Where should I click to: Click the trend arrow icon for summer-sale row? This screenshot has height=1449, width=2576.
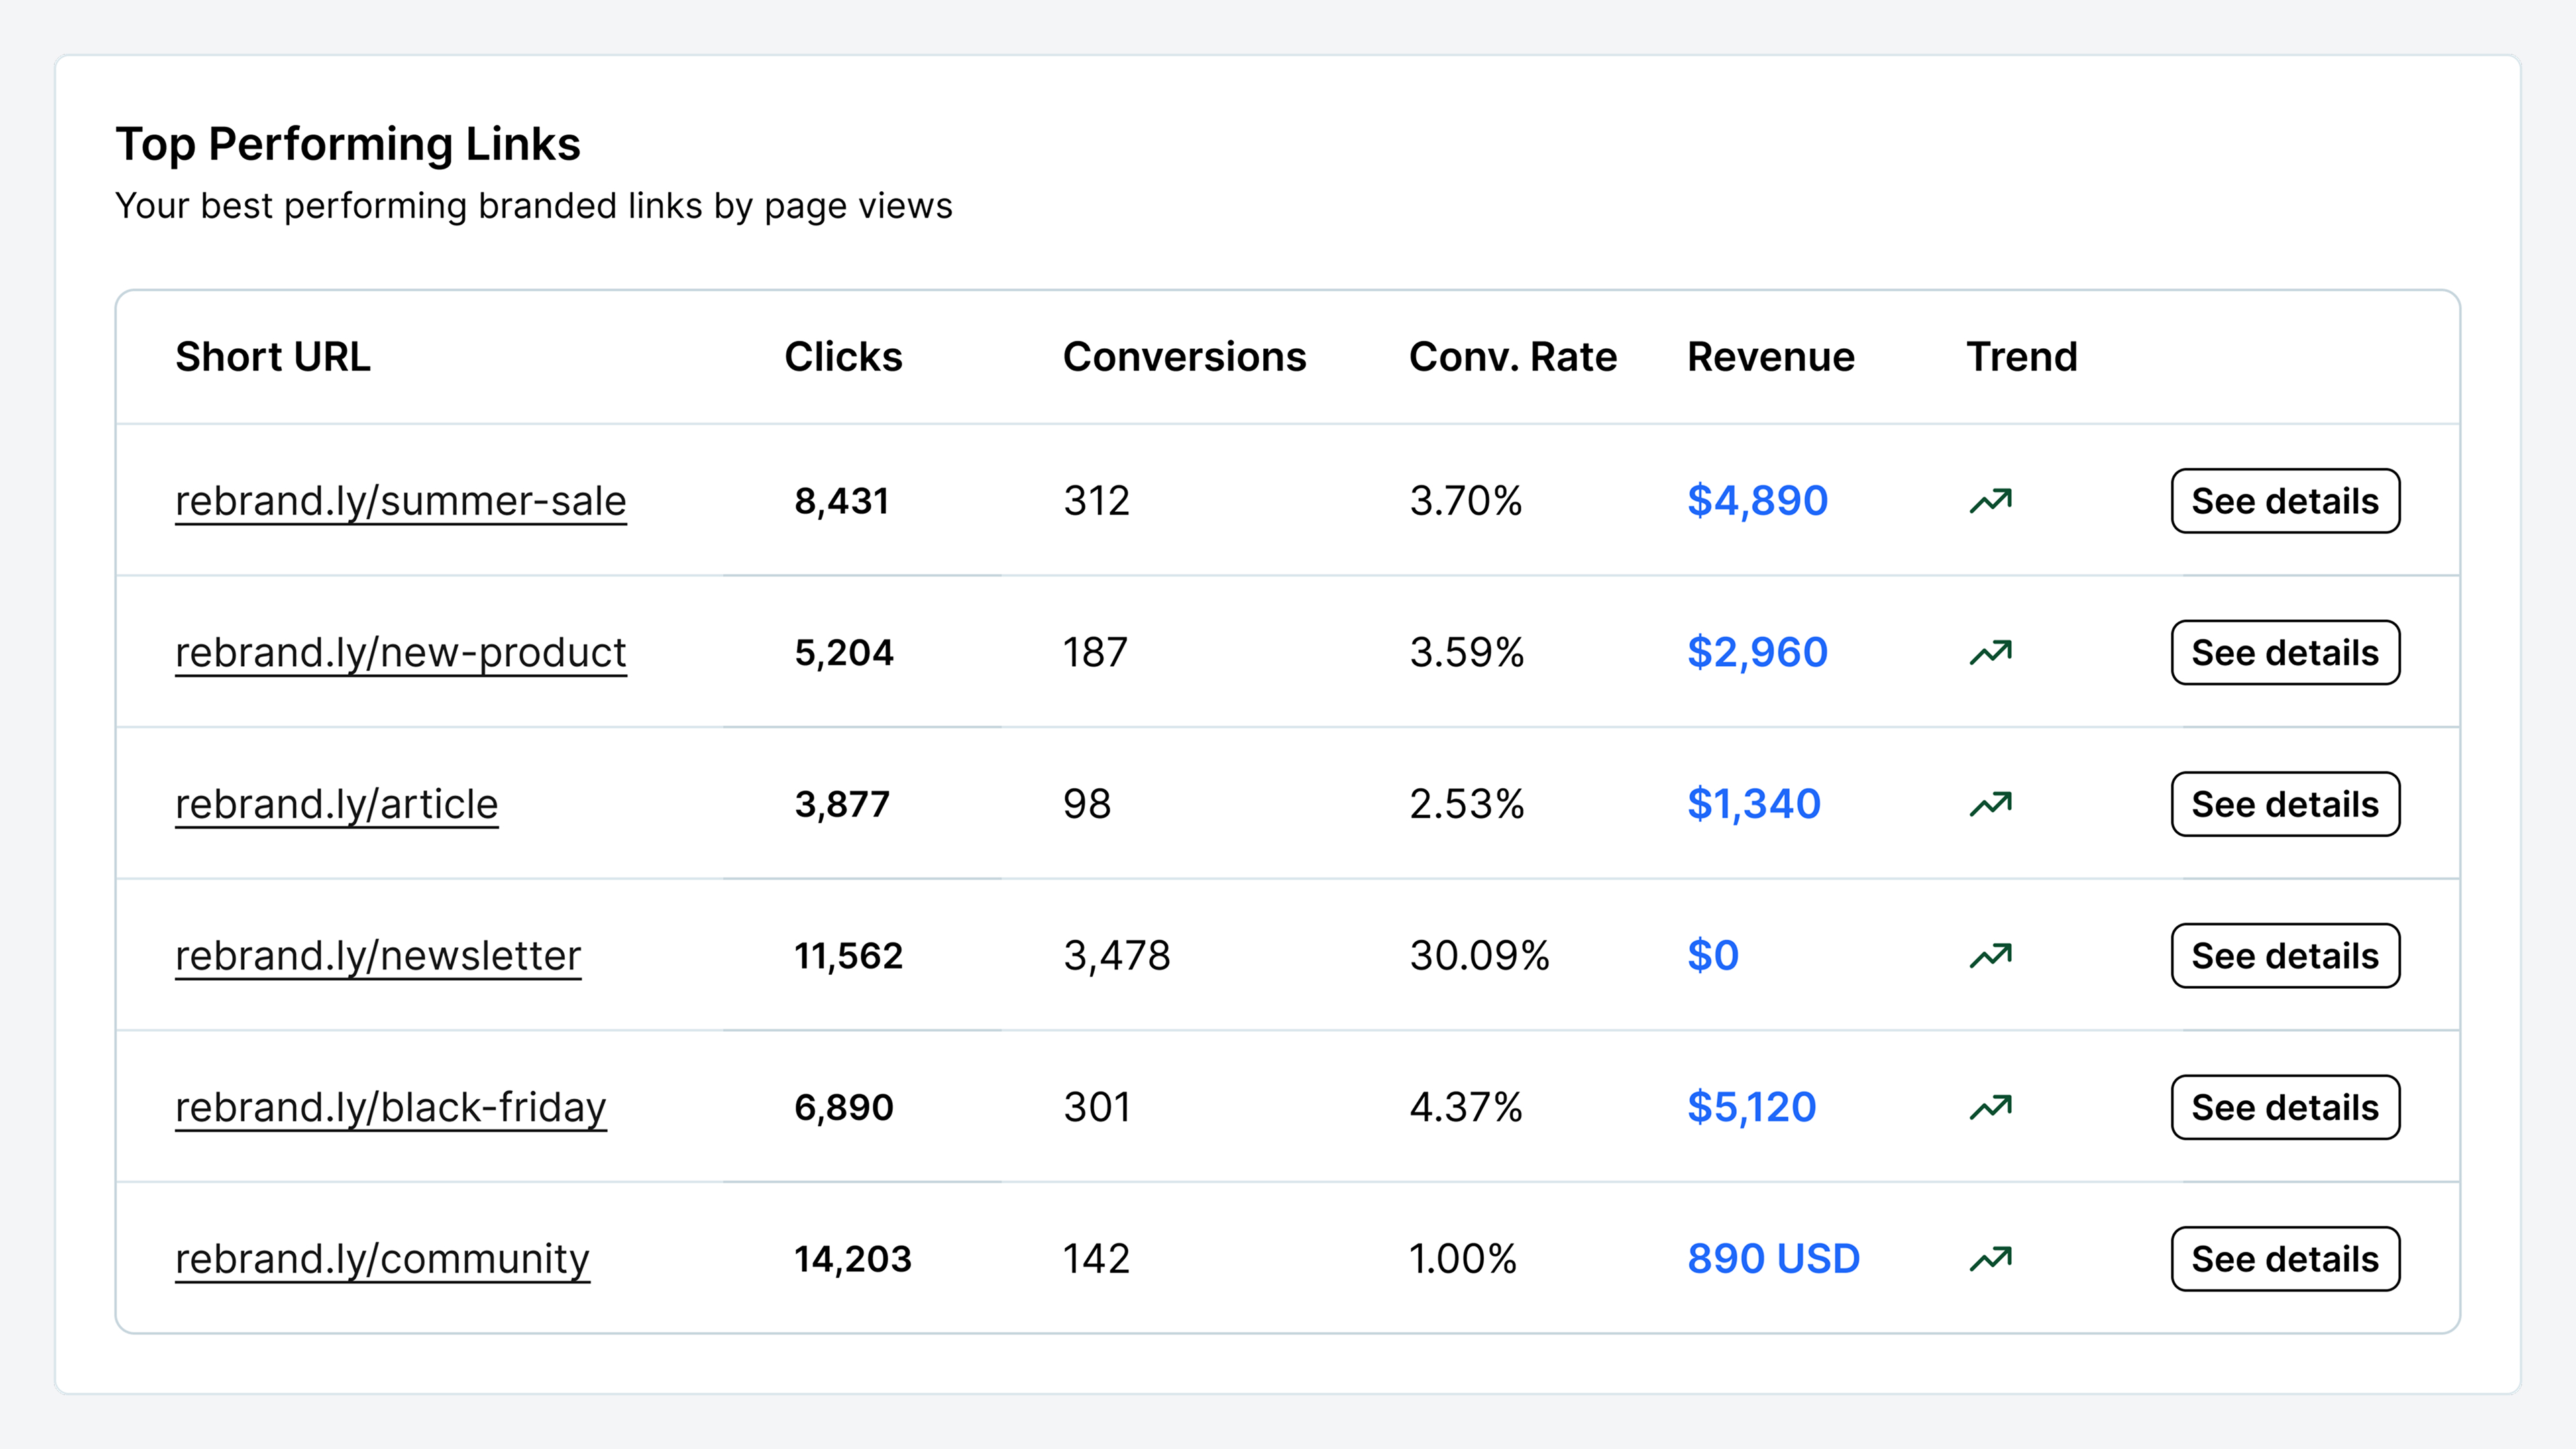pyautogui.click(x=1990, y=501)
